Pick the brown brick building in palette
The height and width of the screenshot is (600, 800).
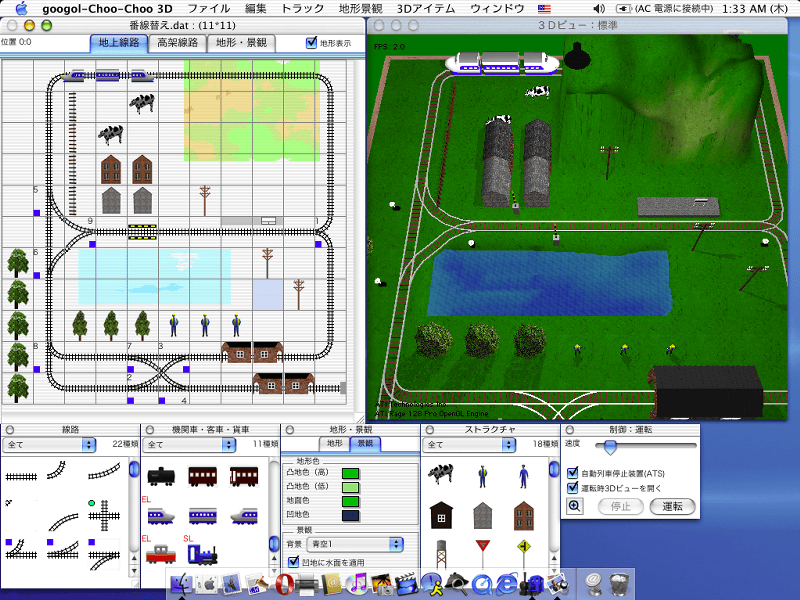point(523,515)
